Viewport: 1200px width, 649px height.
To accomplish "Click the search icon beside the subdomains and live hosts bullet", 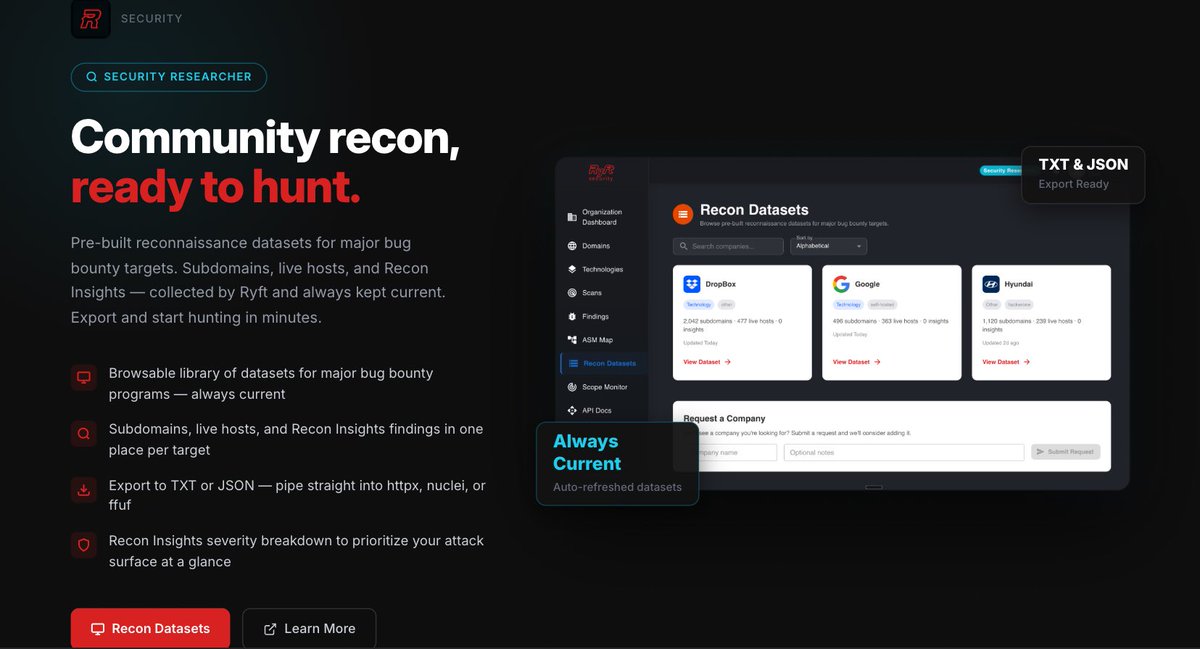I will (x=84, y=433).
